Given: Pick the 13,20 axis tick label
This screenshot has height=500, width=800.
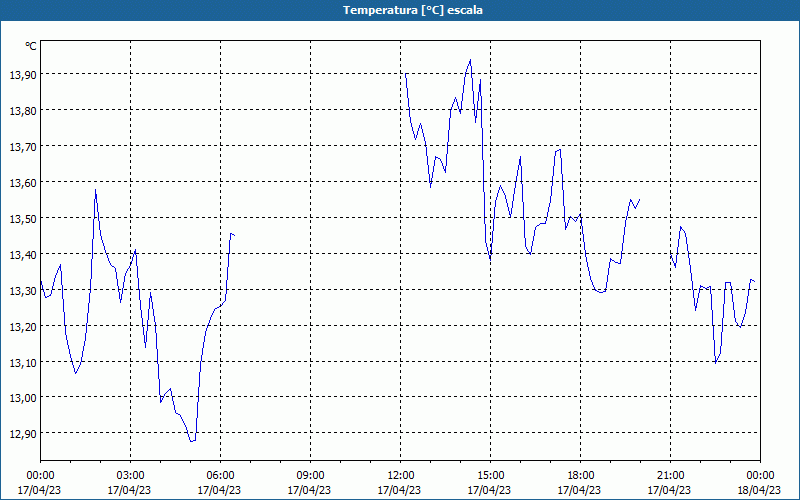Looking at the screenshot, I should coord(23,327).
